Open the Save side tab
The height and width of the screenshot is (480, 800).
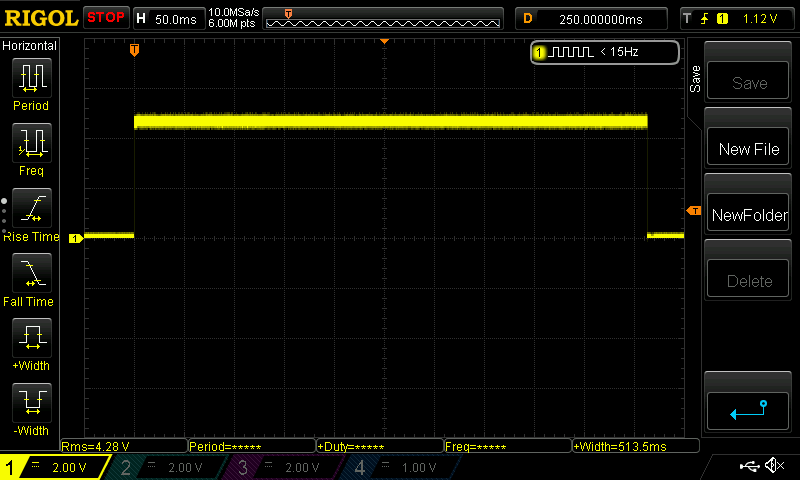coord(694,80)
